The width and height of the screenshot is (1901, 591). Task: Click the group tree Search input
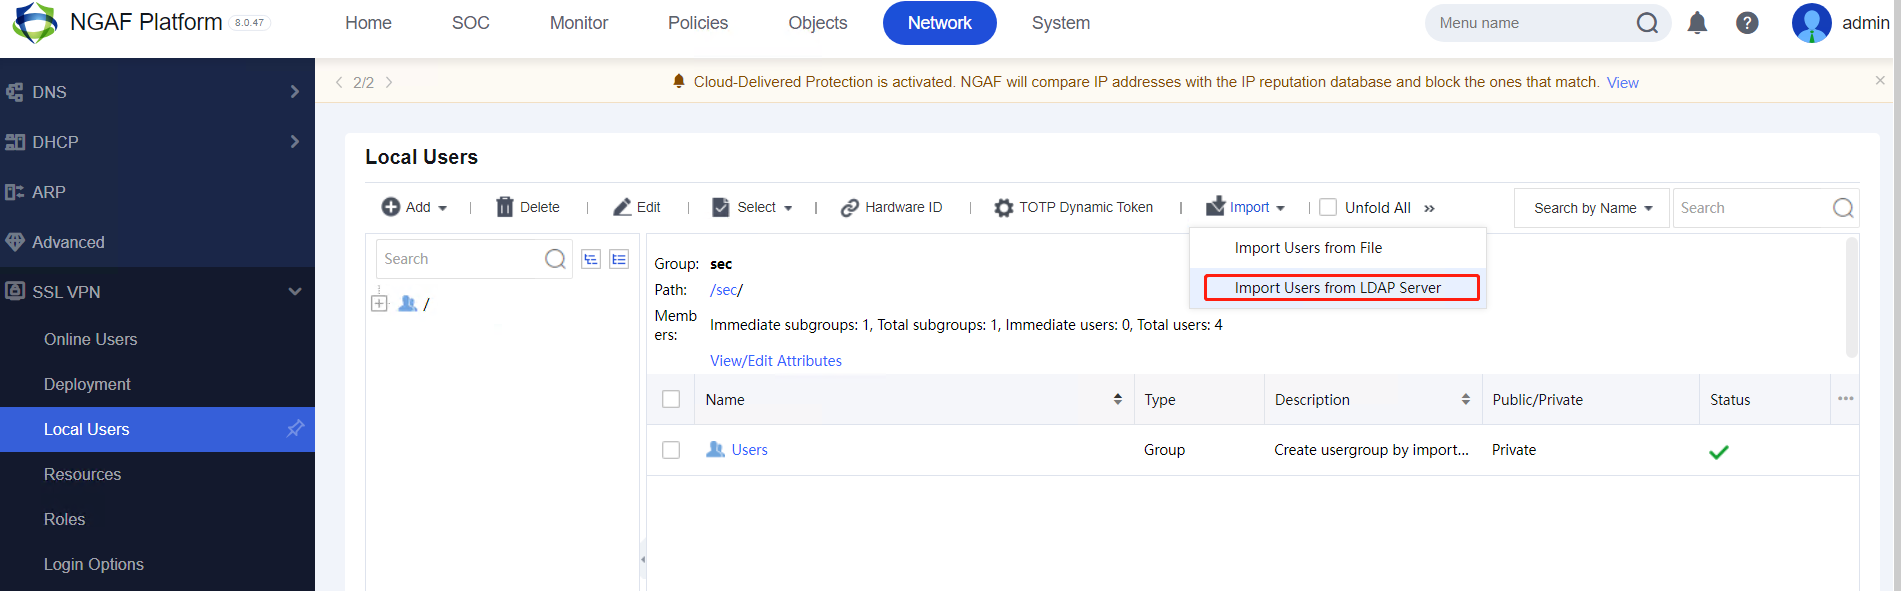pos(460,259)
